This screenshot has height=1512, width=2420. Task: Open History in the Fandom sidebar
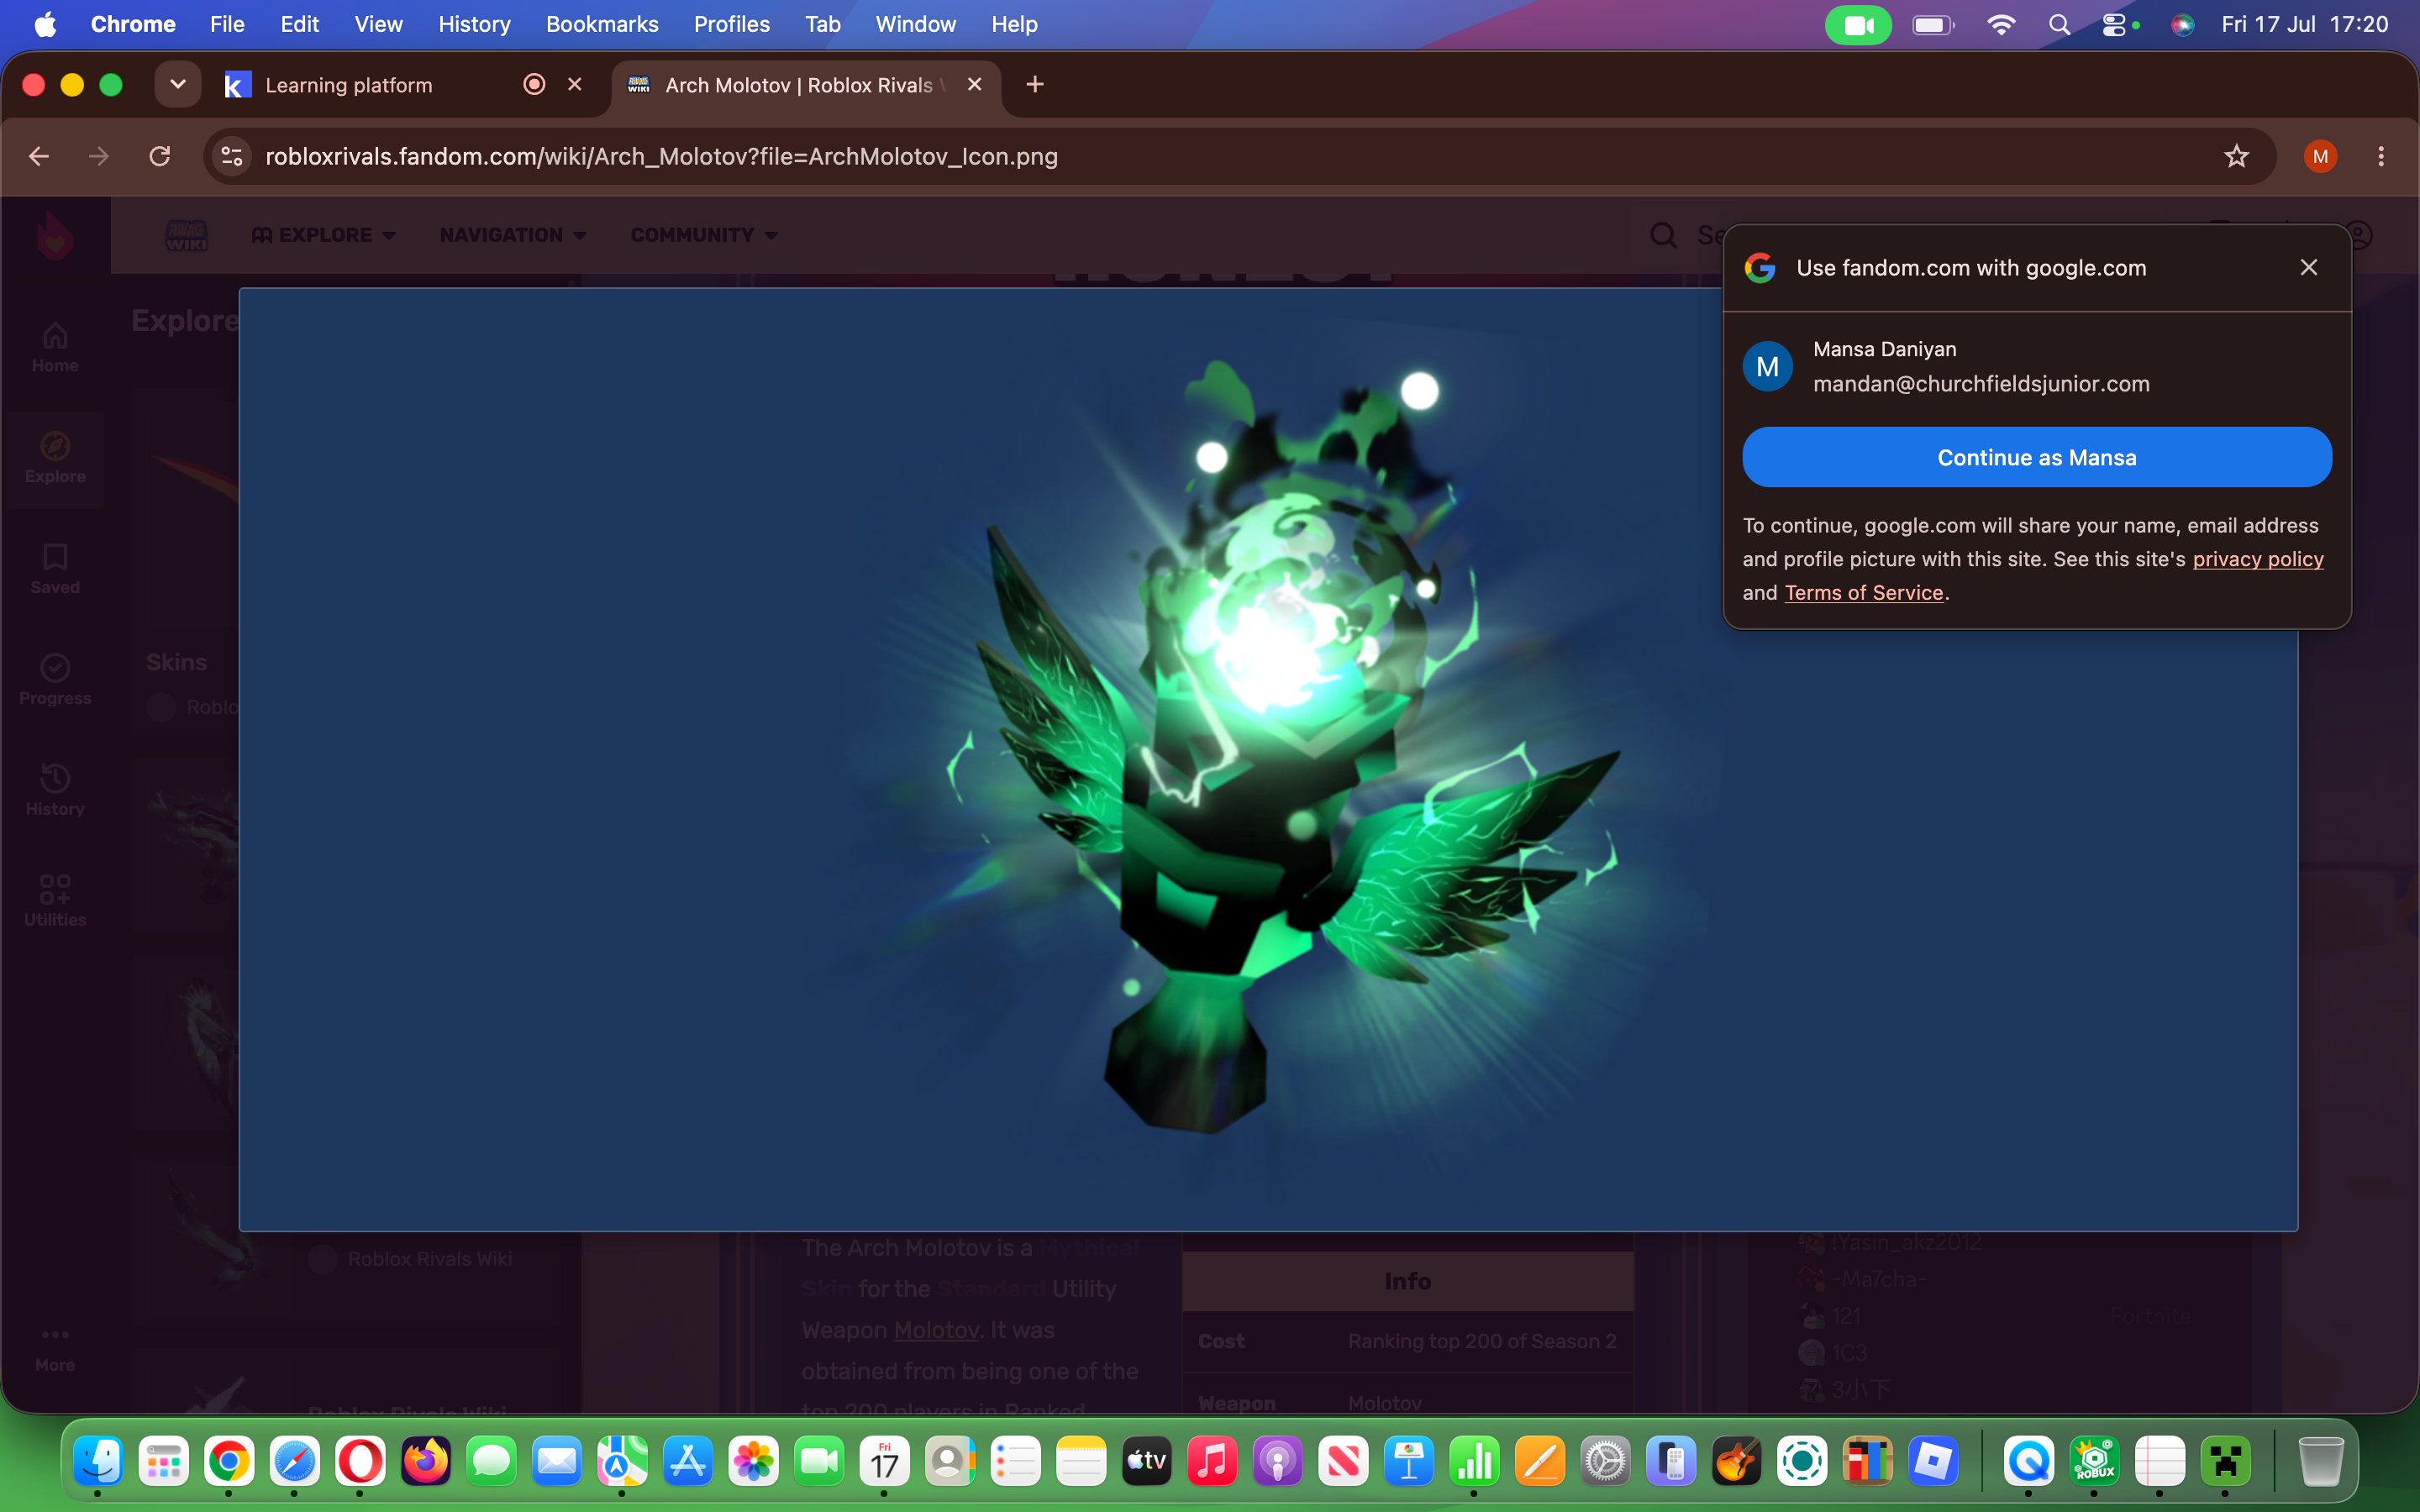coord(55,791)
